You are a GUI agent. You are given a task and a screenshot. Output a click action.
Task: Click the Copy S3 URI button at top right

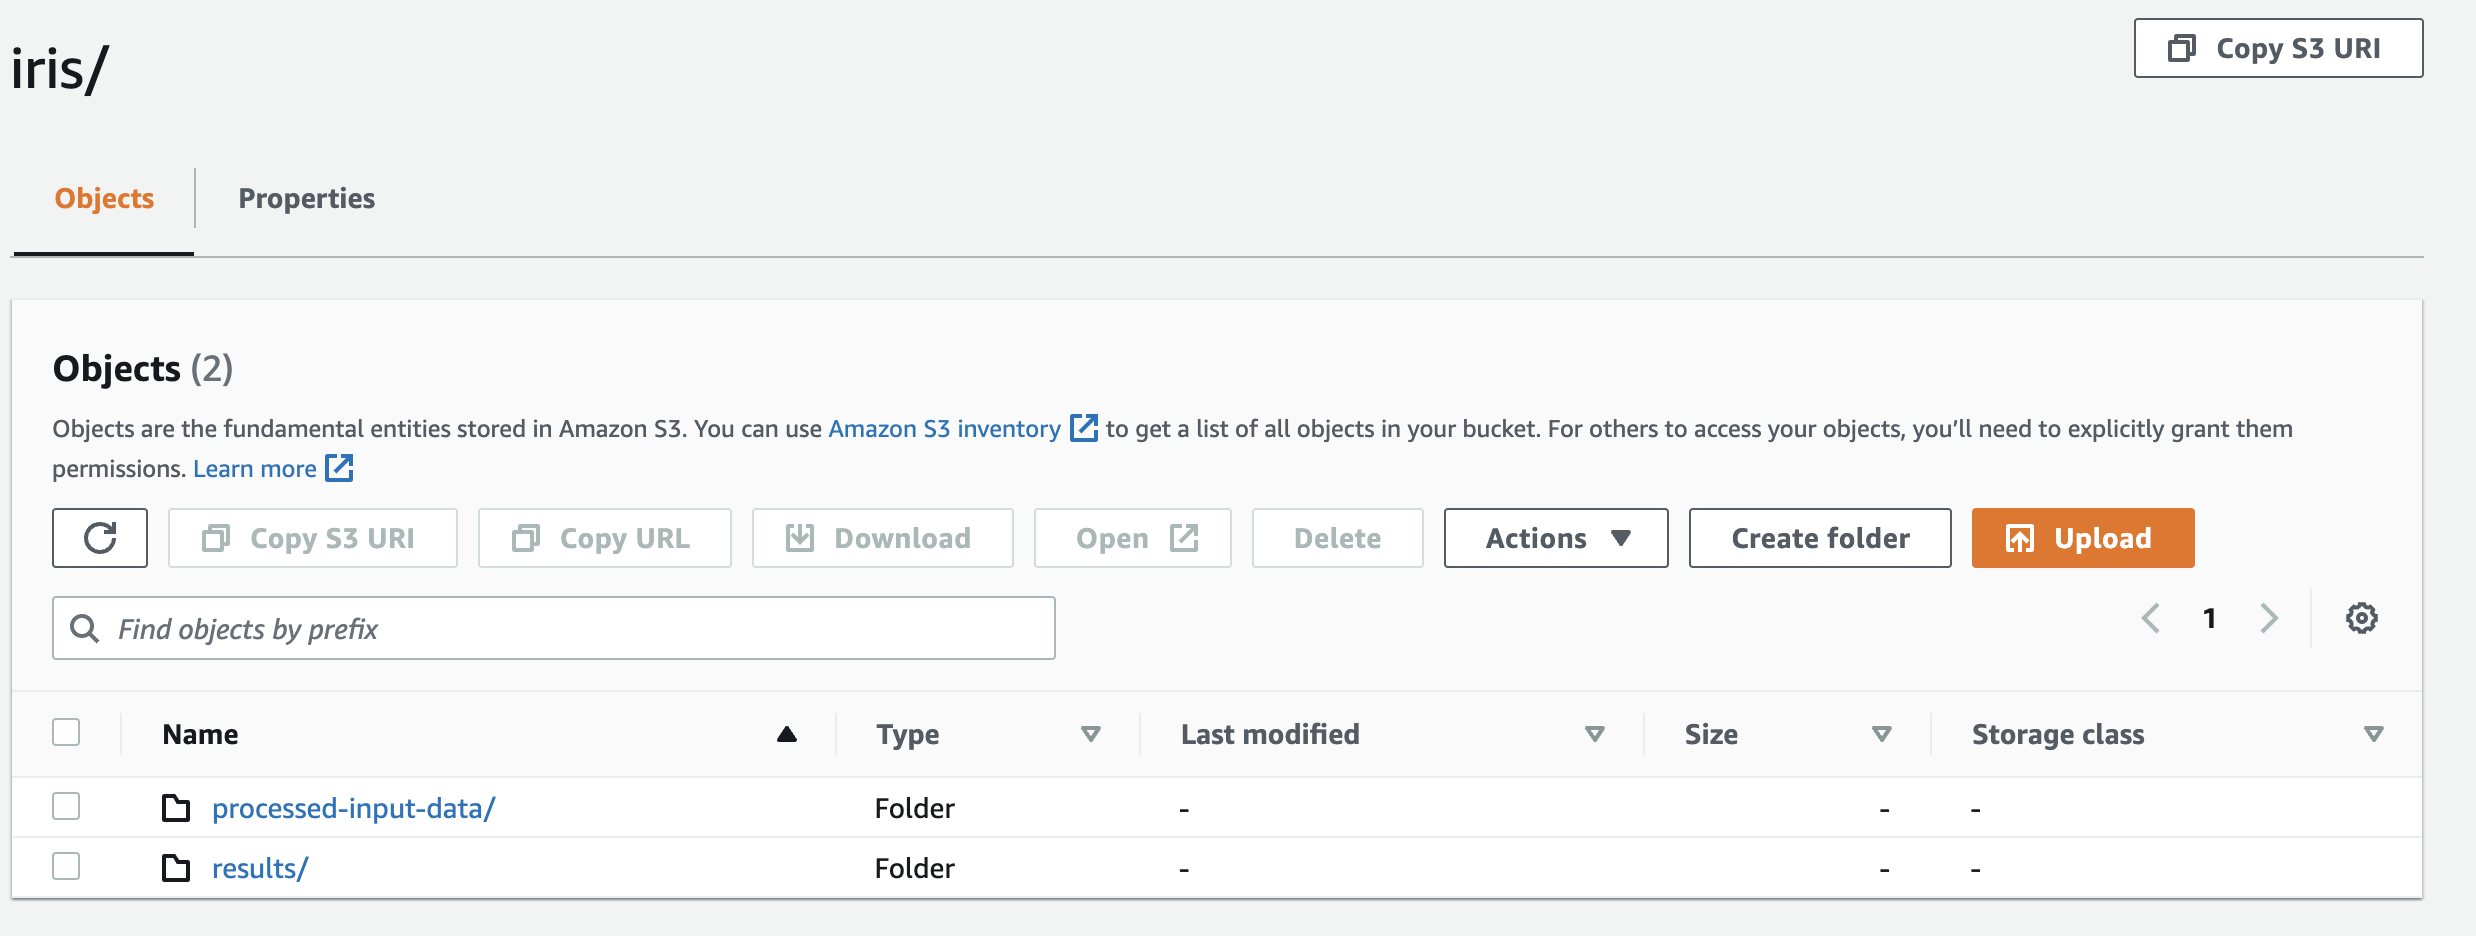pos(2278,48)
